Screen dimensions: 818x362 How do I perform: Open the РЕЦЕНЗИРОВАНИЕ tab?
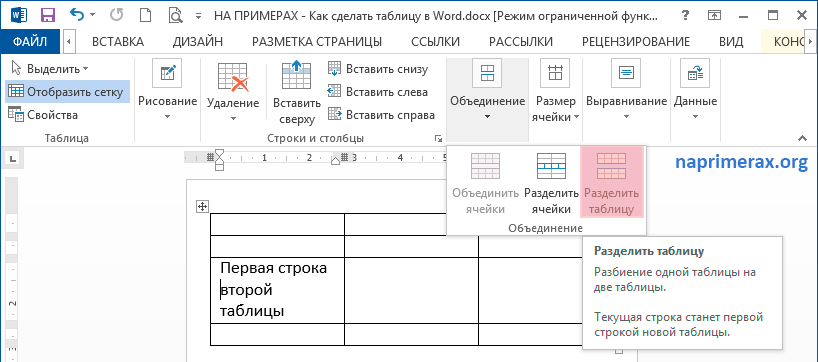(x=636, y=42)
